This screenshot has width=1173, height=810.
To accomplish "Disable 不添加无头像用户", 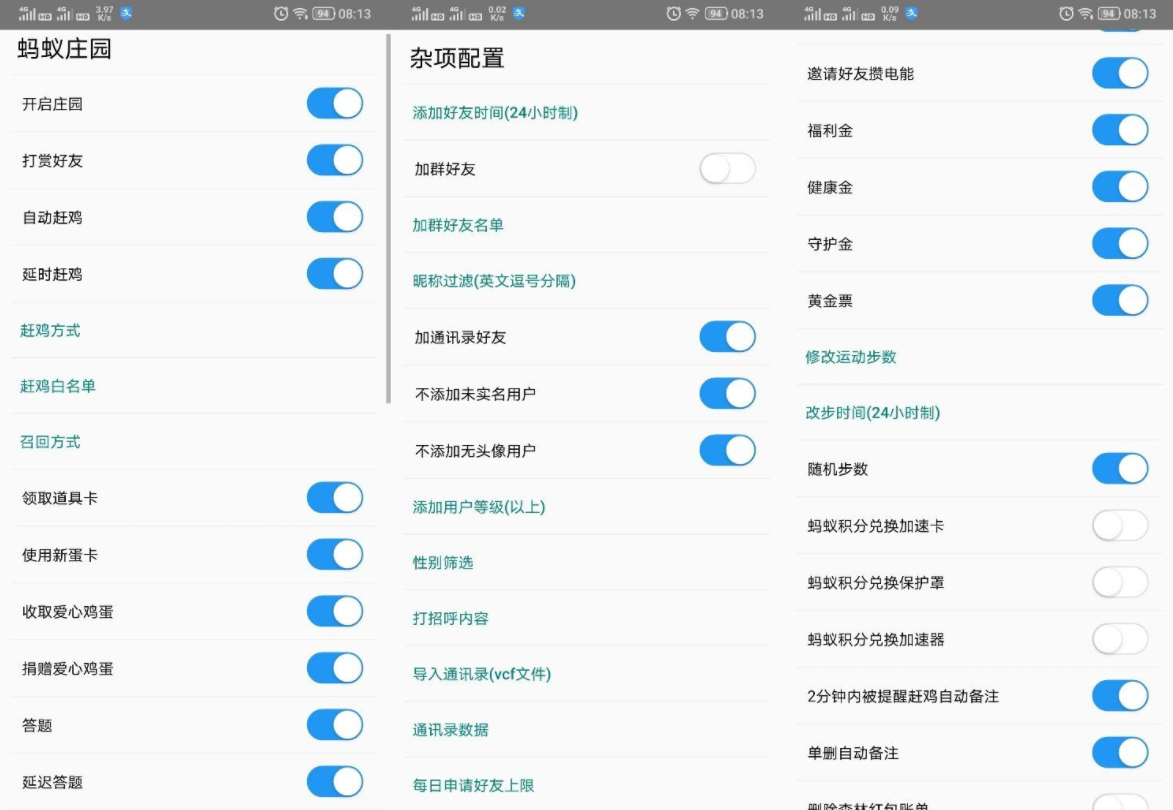I will pos(728,450).
